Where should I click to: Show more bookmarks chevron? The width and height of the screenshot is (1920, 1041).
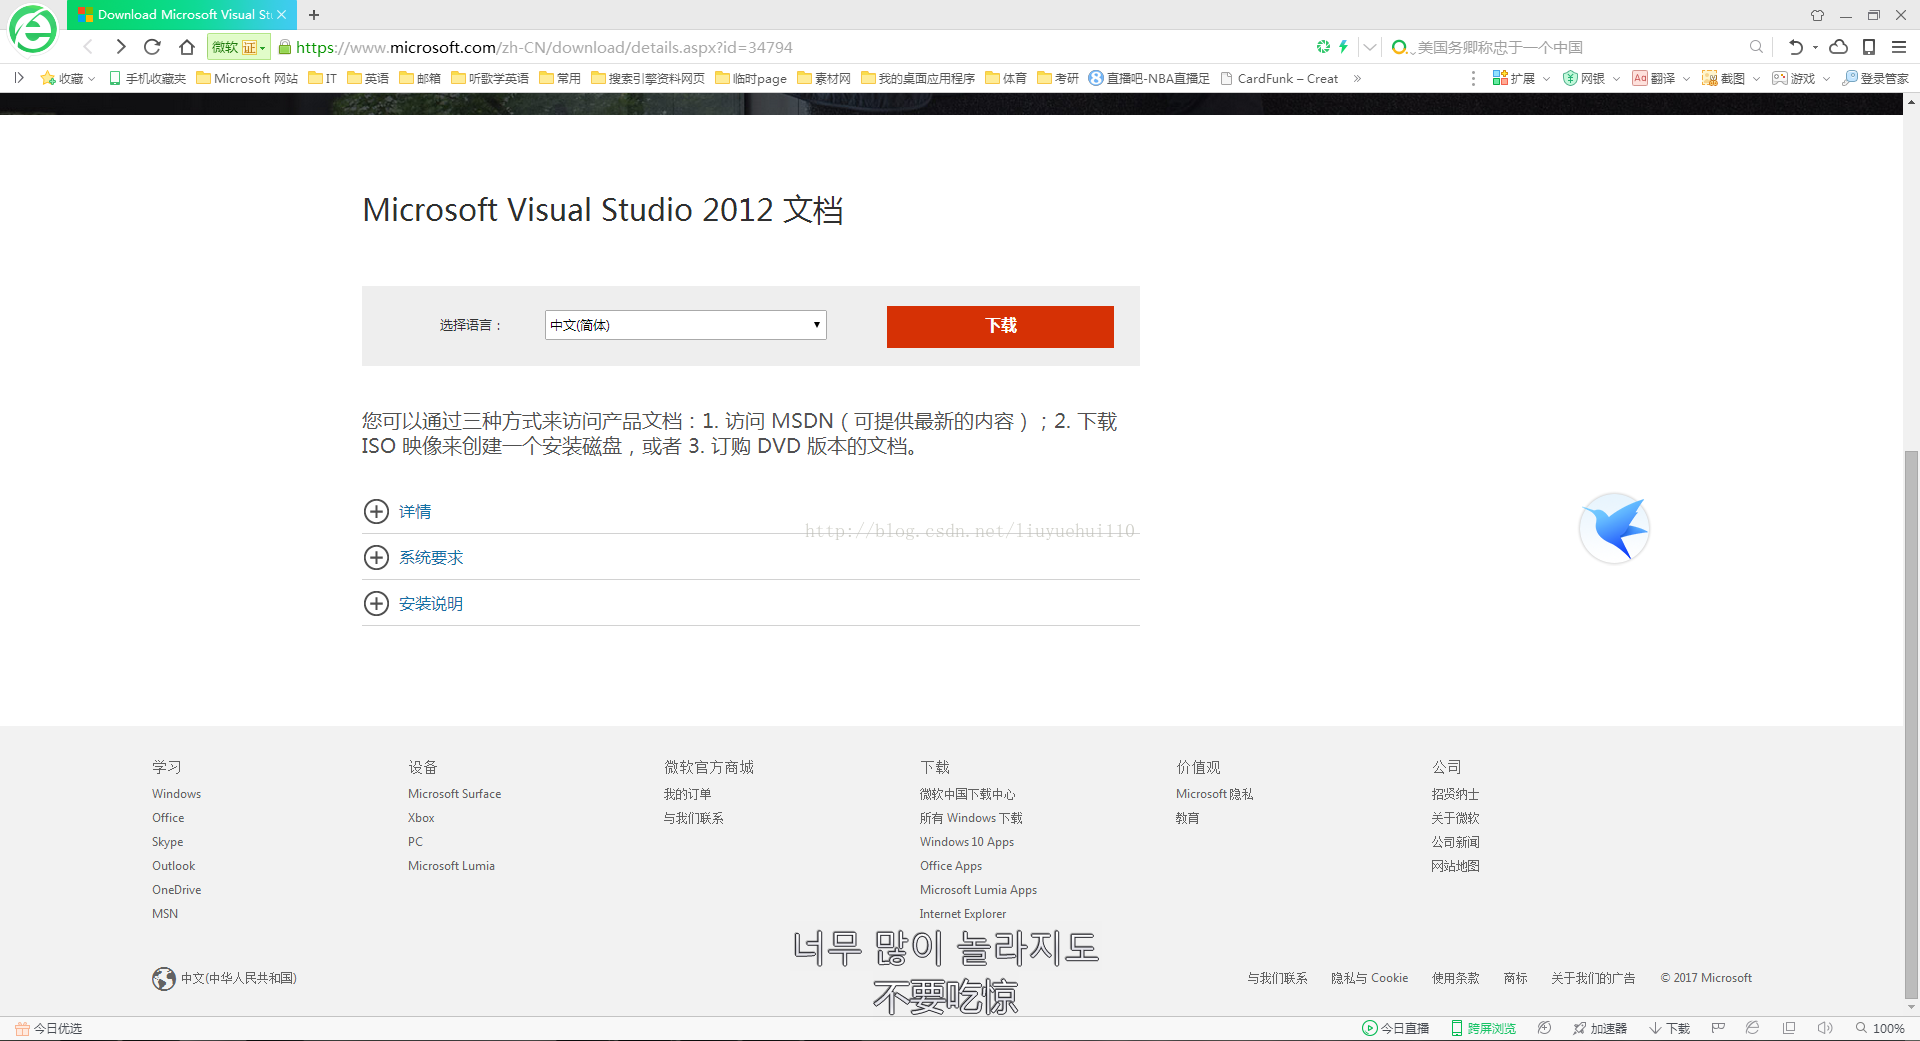pos(1357,78)
